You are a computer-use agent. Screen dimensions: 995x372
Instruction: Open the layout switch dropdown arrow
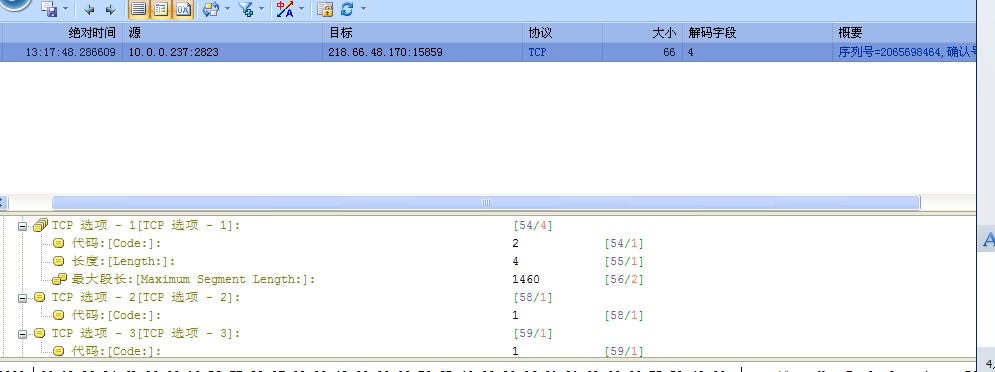pos(228,10)
